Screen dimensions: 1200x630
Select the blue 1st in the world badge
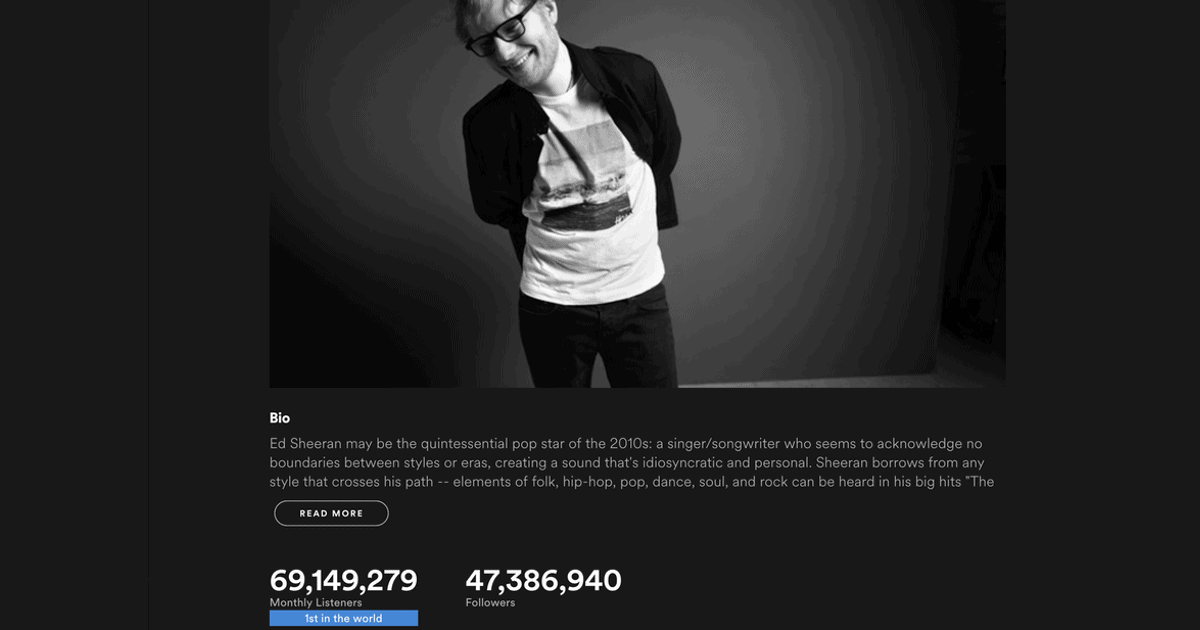[343, 618]
